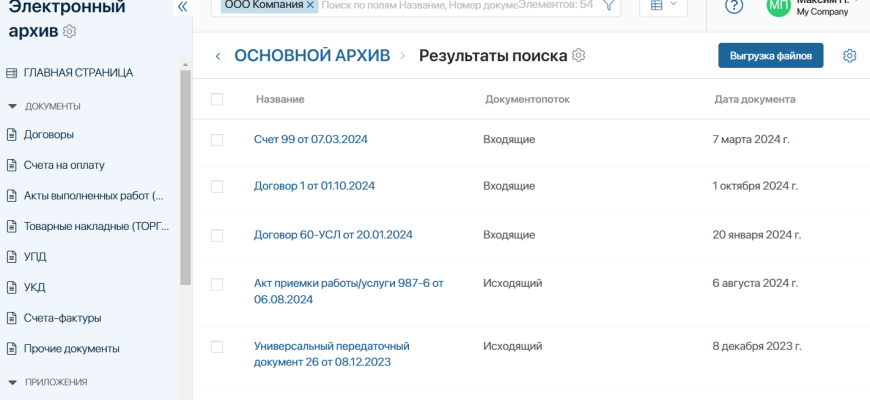Click the search input field
Viewport: 870px width, 400px height.
point(420,6)
